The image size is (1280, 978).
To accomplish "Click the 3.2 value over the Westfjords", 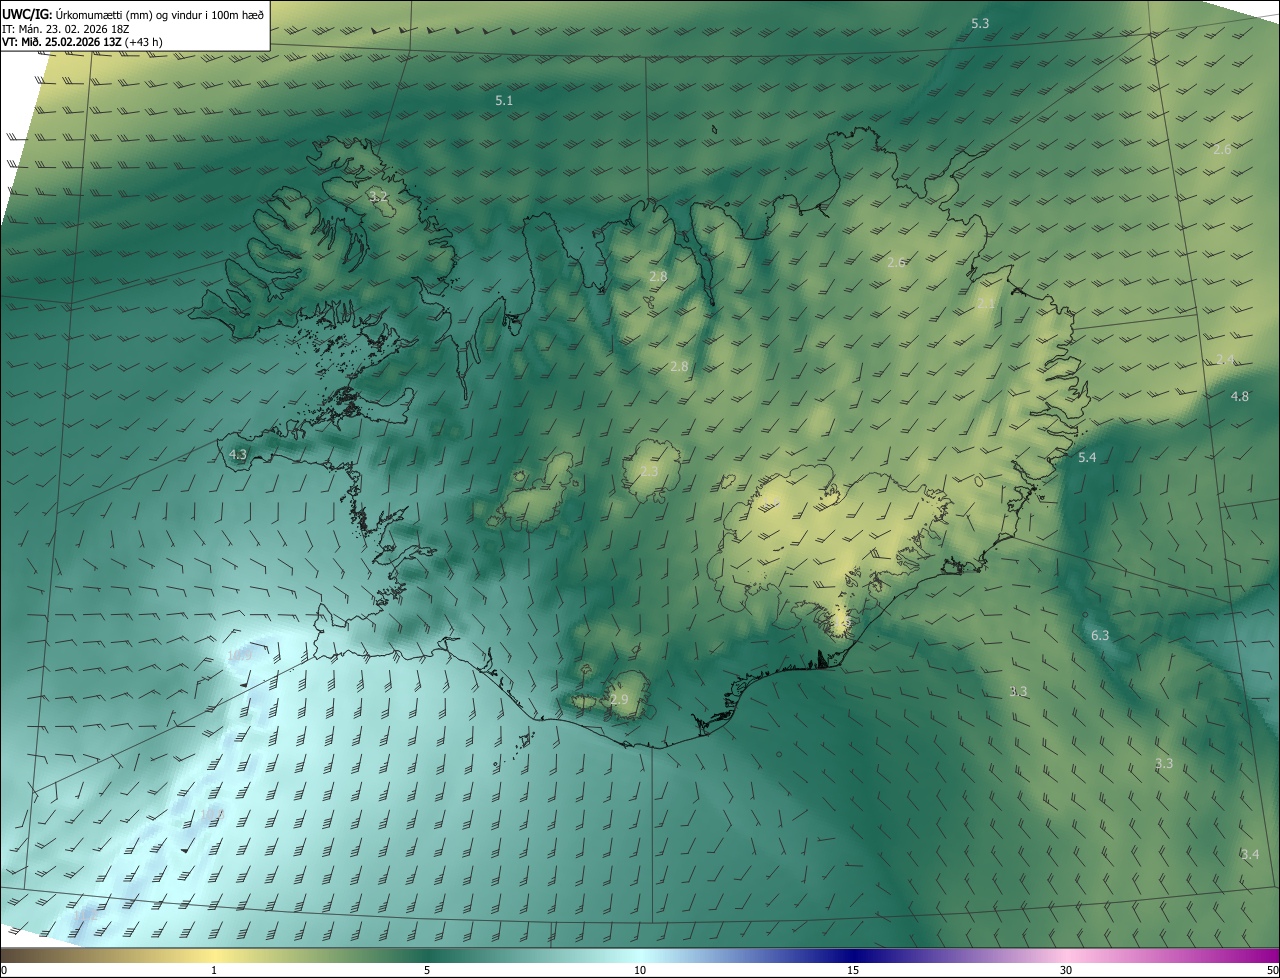I will tap(378, 197).
